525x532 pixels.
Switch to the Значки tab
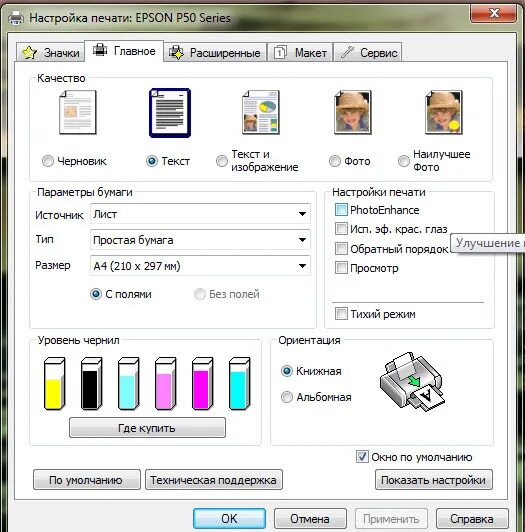[50, 53]
